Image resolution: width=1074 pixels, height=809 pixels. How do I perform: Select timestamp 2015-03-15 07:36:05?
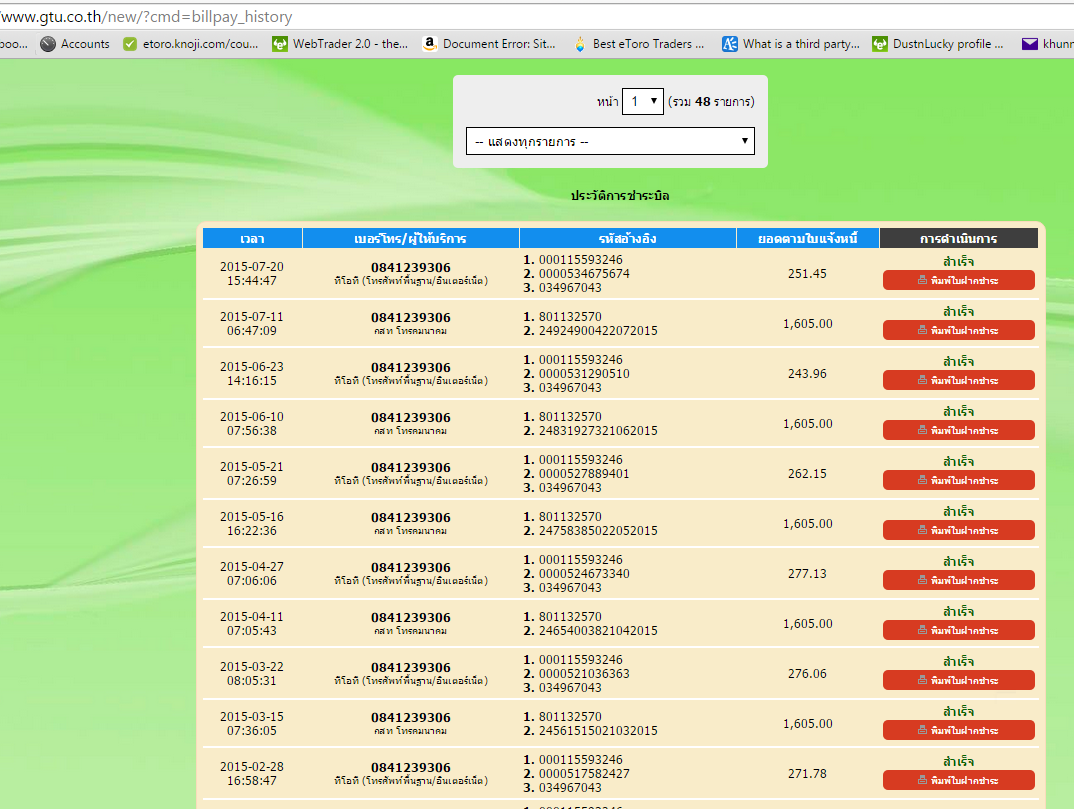click(251, 723)
